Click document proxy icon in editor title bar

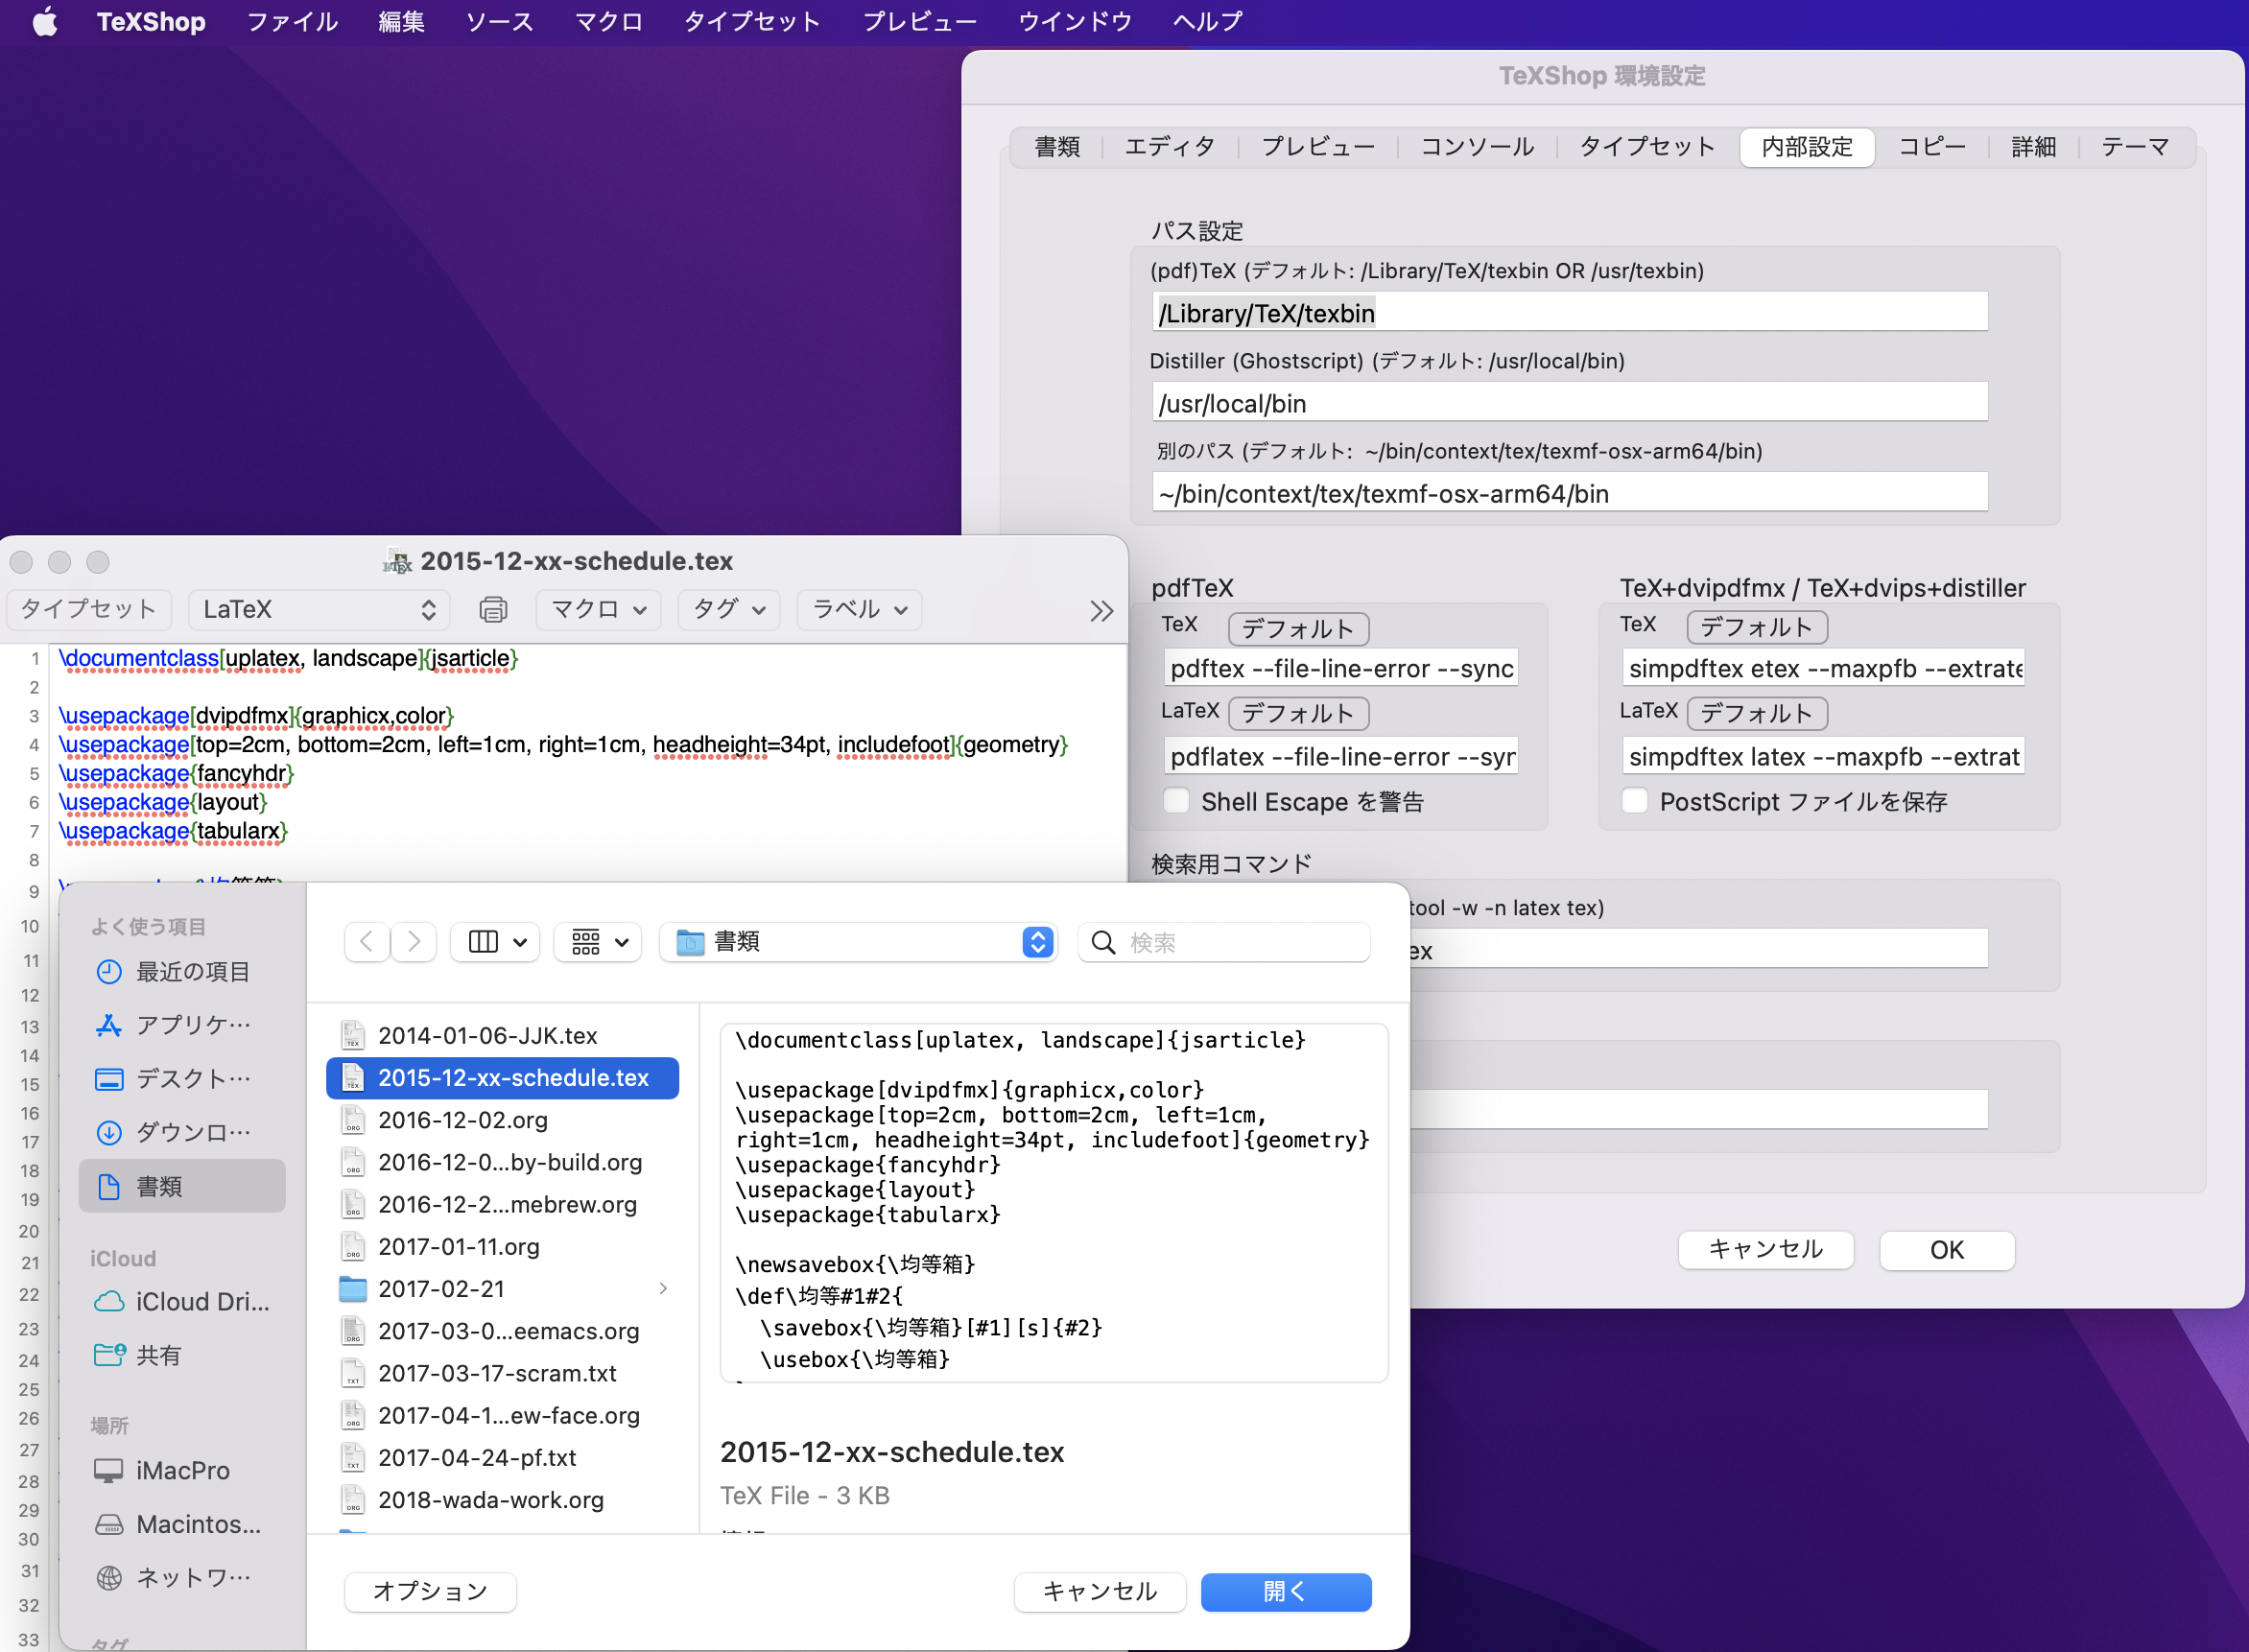click(x=397, y=561)
